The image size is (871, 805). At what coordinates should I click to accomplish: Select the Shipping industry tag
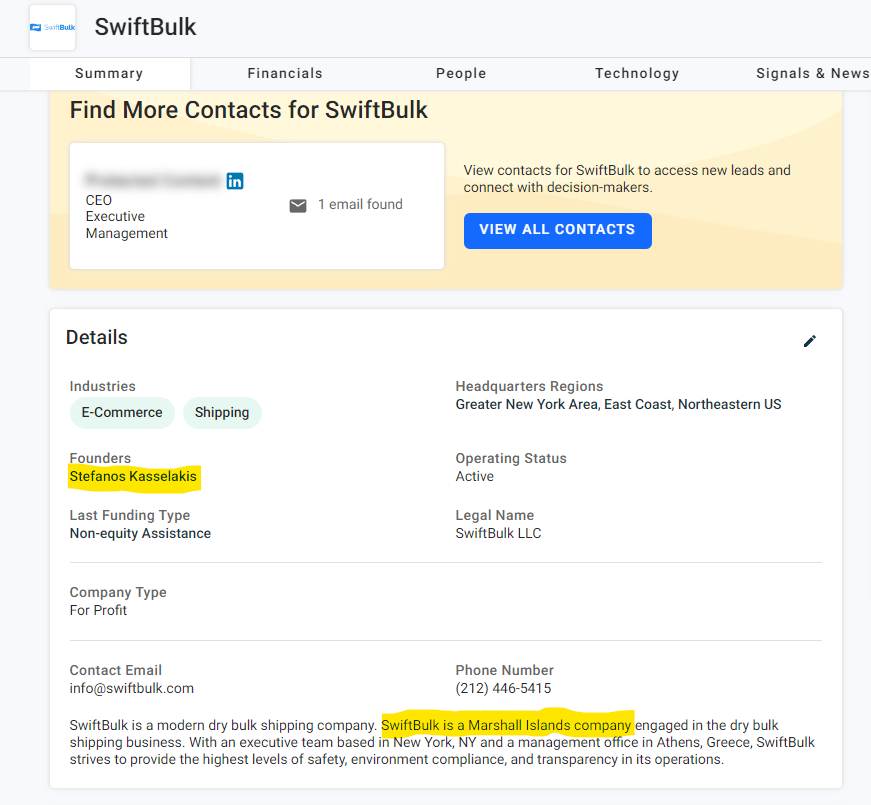click(222, 412)
